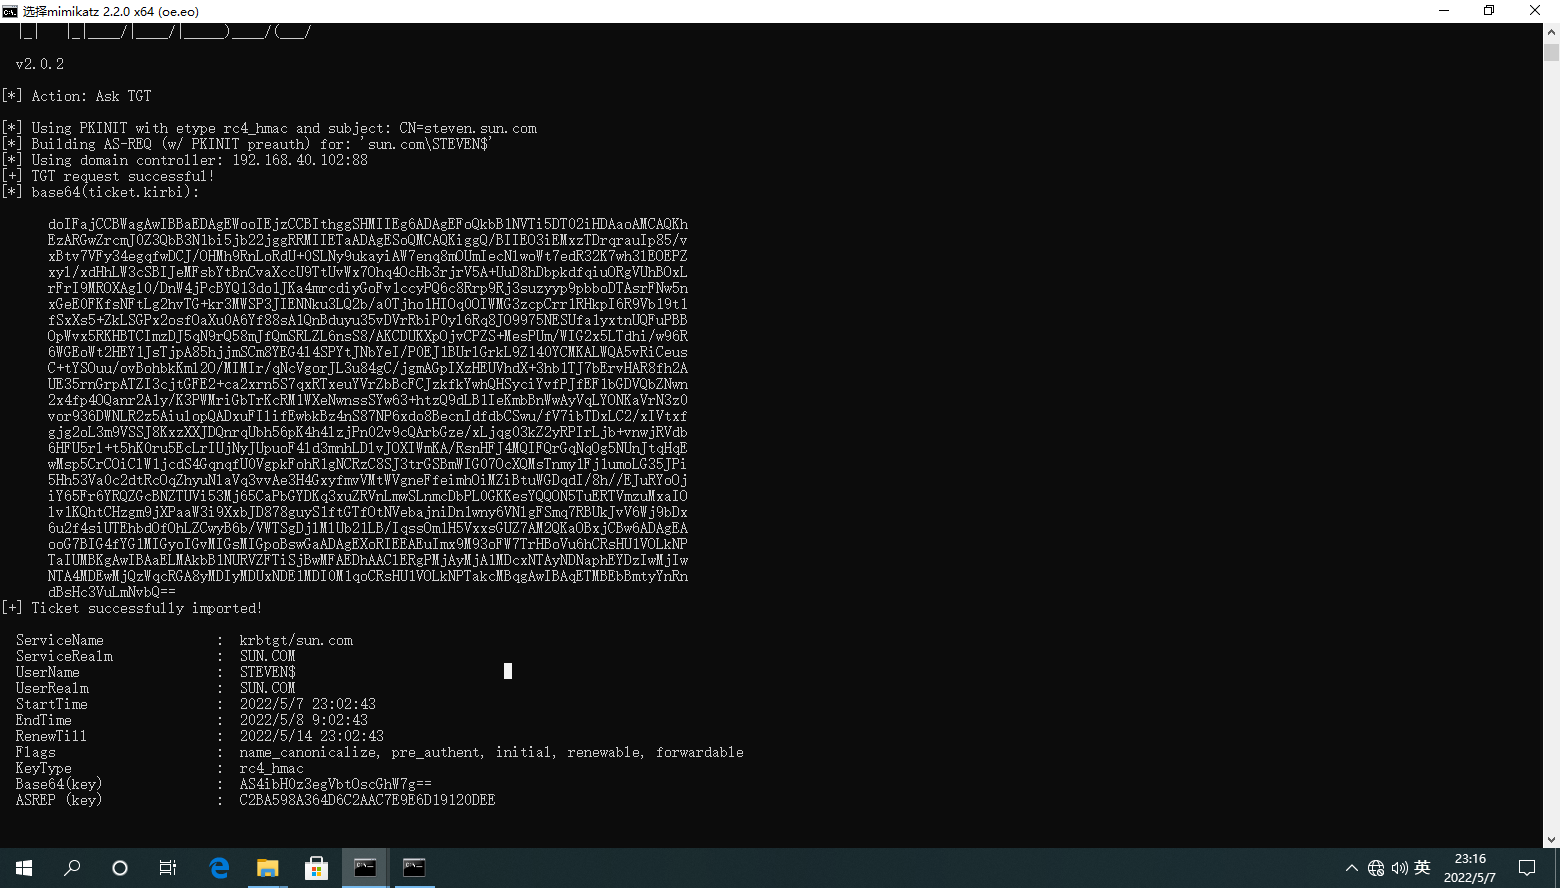This screenshot has width=1560, height=888.
Task: Open volume control tray icon
Action: coord(1399,868)
